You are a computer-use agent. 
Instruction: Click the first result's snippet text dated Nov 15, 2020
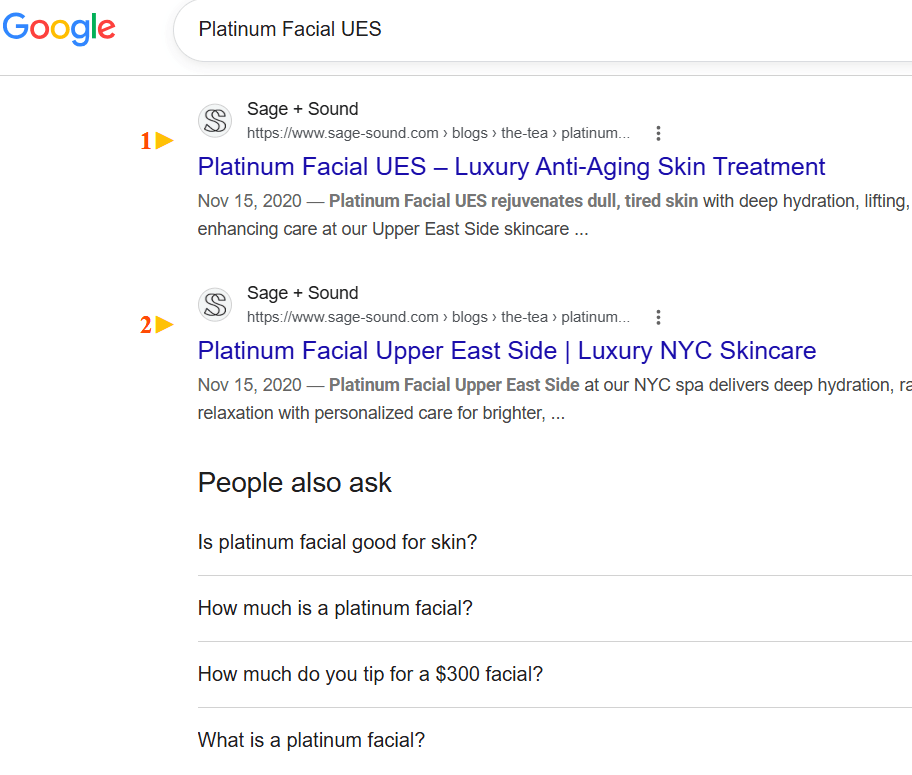(555, 215)
